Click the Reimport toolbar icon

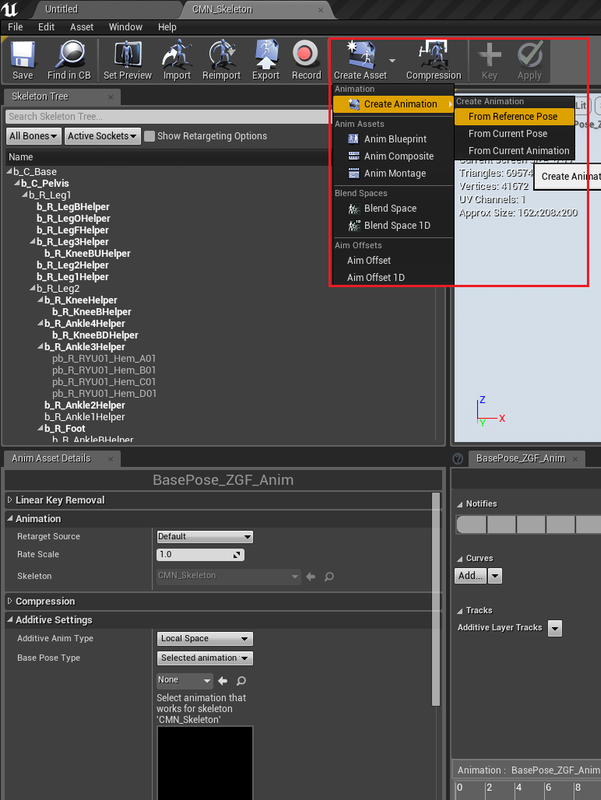[221, 54]
